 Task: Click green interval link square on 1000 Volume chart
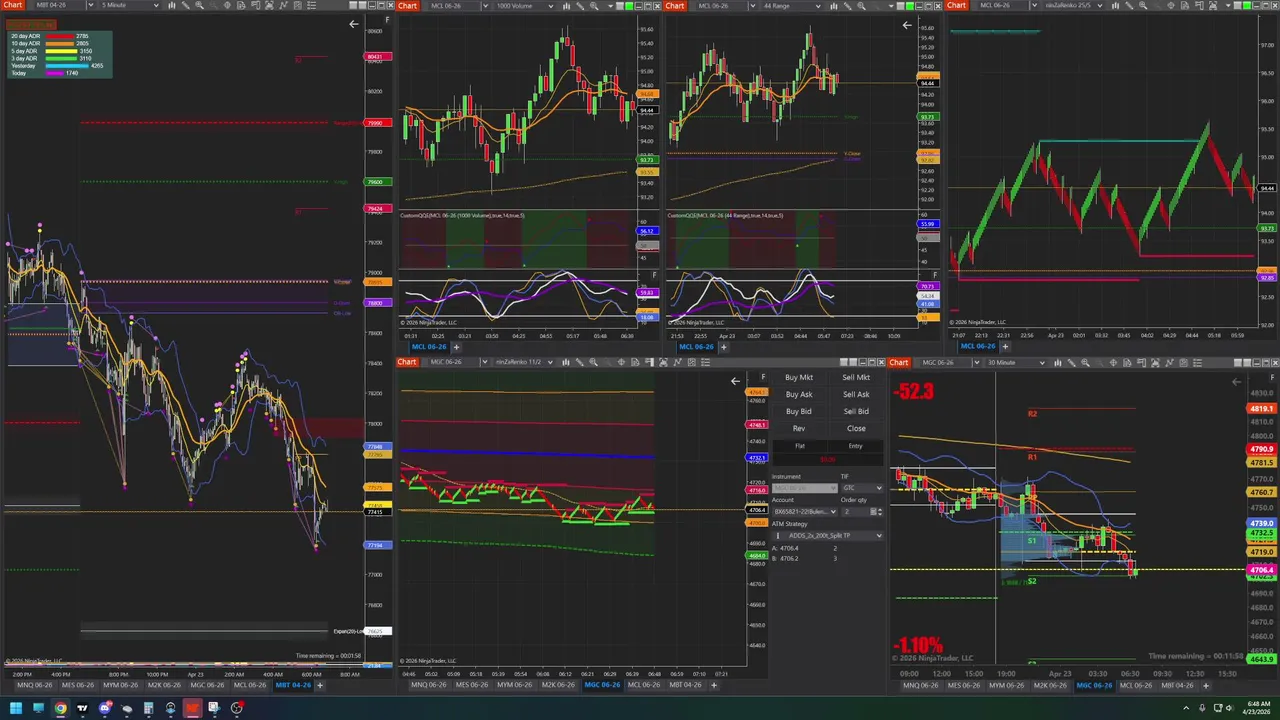point(629,5)
